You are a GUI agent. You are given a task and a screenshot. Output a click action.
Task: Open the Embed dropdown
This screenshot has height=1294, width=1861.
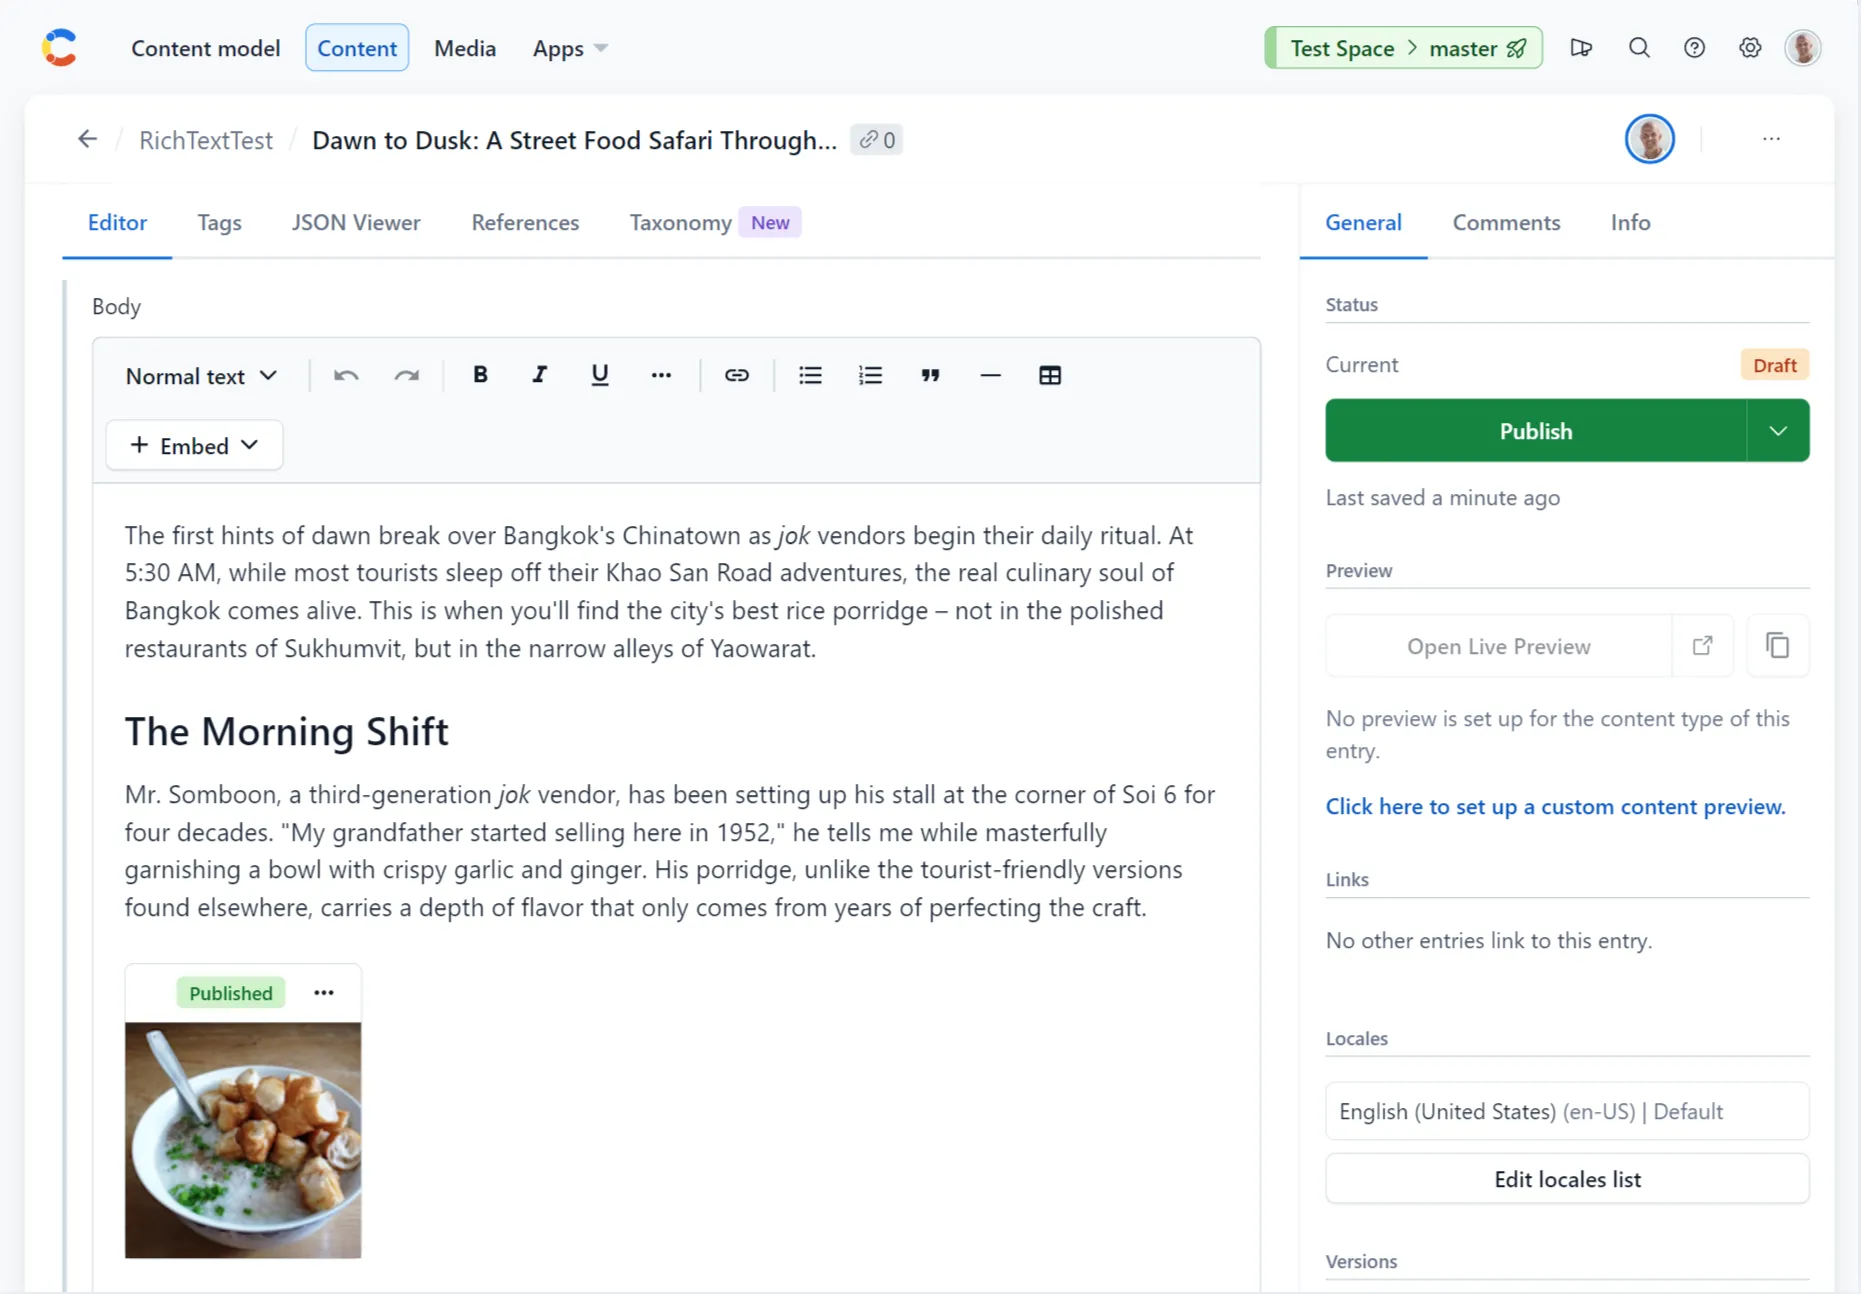[194, 445]
